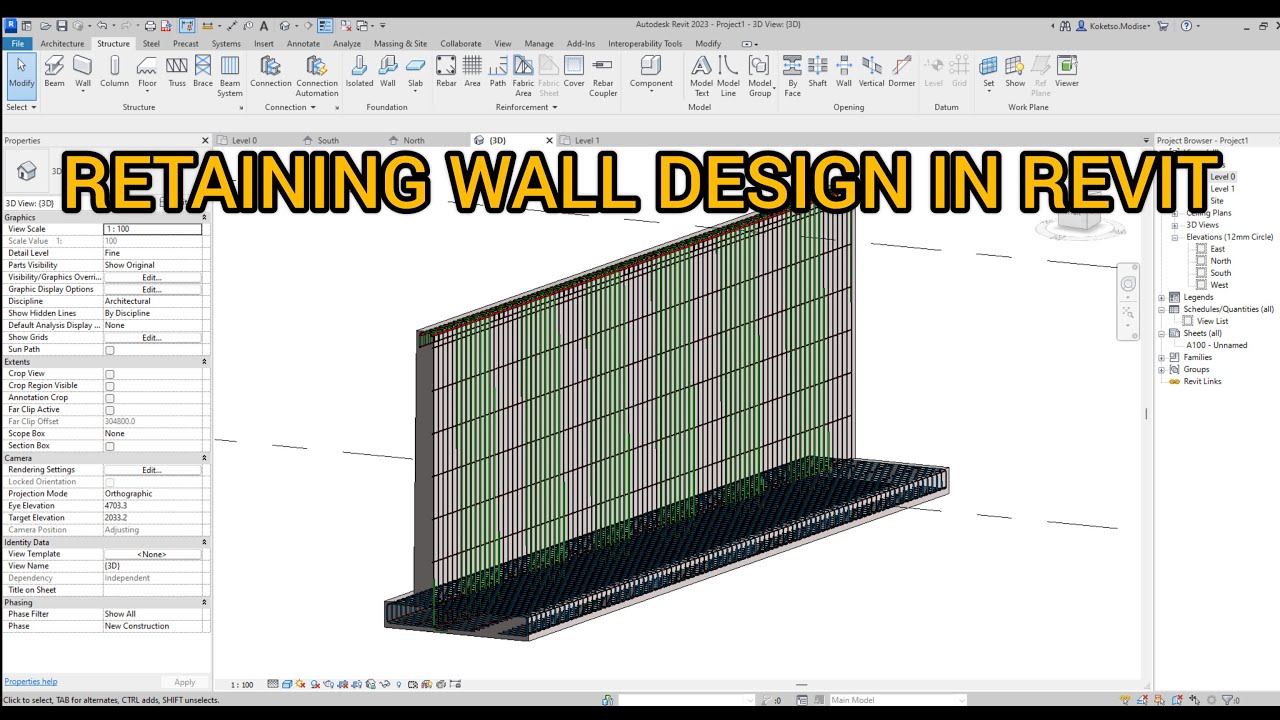The height and width of the screenshot is (720, 1280).
Task: Click the View Template None button
Action: point(152,554)
